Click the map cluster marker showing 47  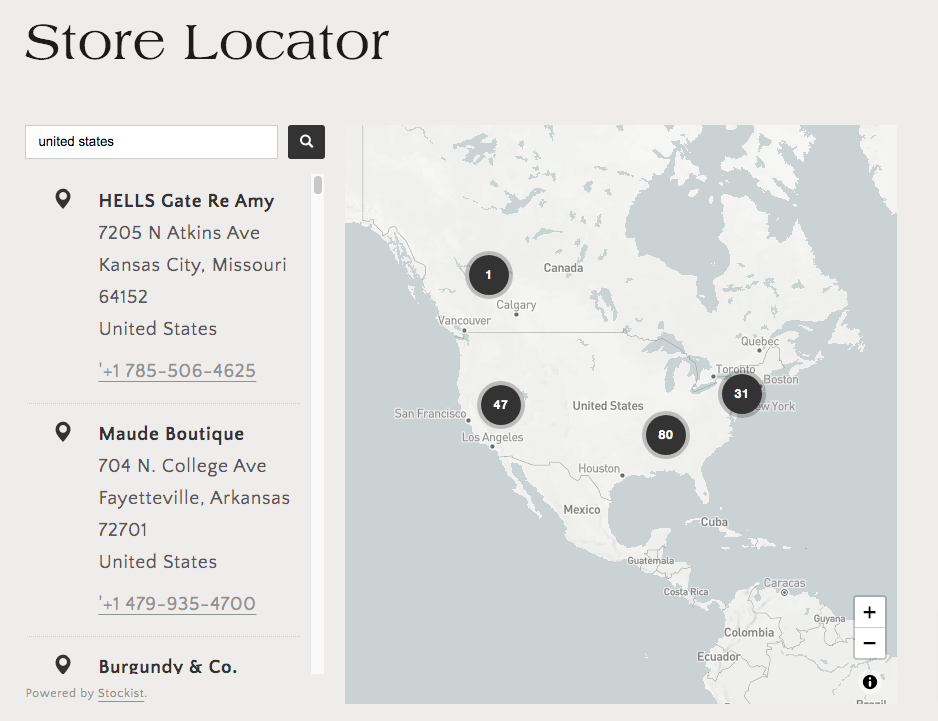pyautogui.click(x=500, y=405)
